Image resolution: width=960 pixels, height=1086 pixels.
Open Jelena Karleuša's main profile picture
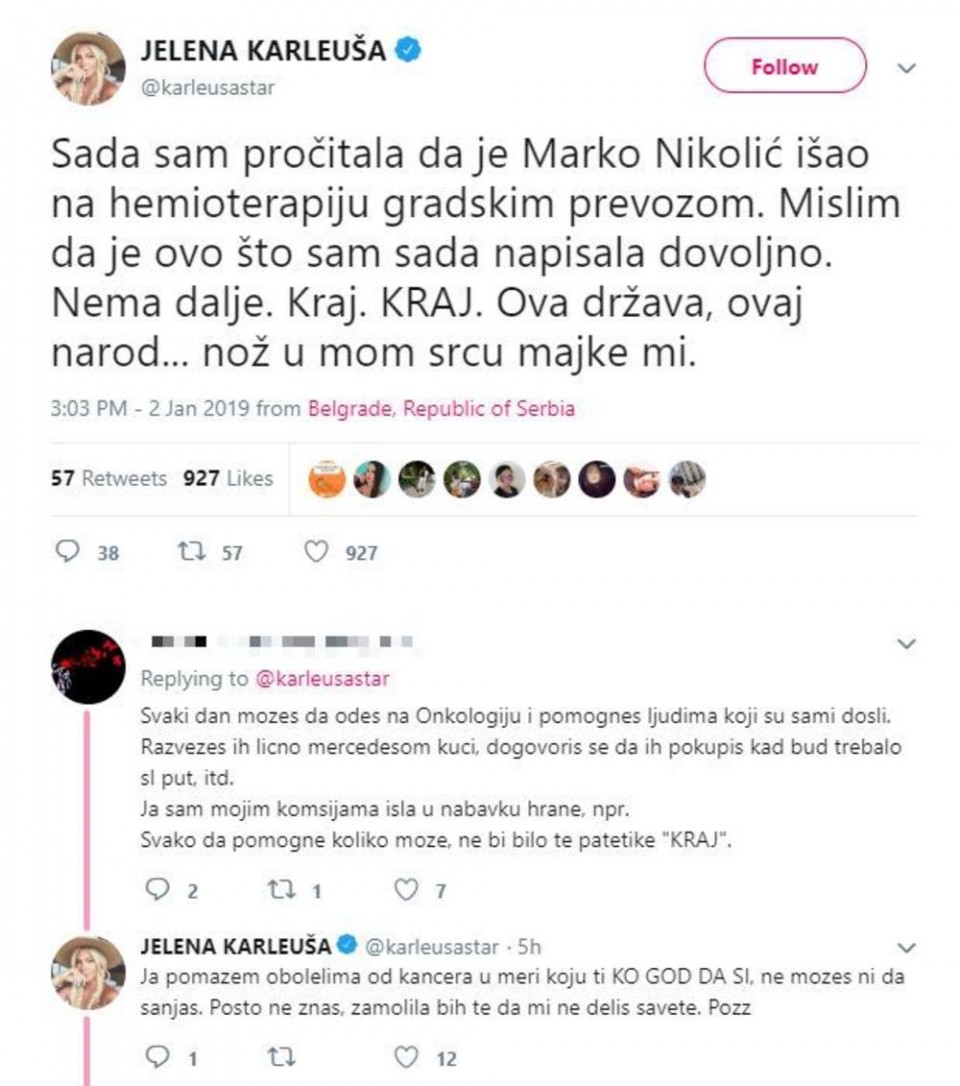(x=88, y=69)
